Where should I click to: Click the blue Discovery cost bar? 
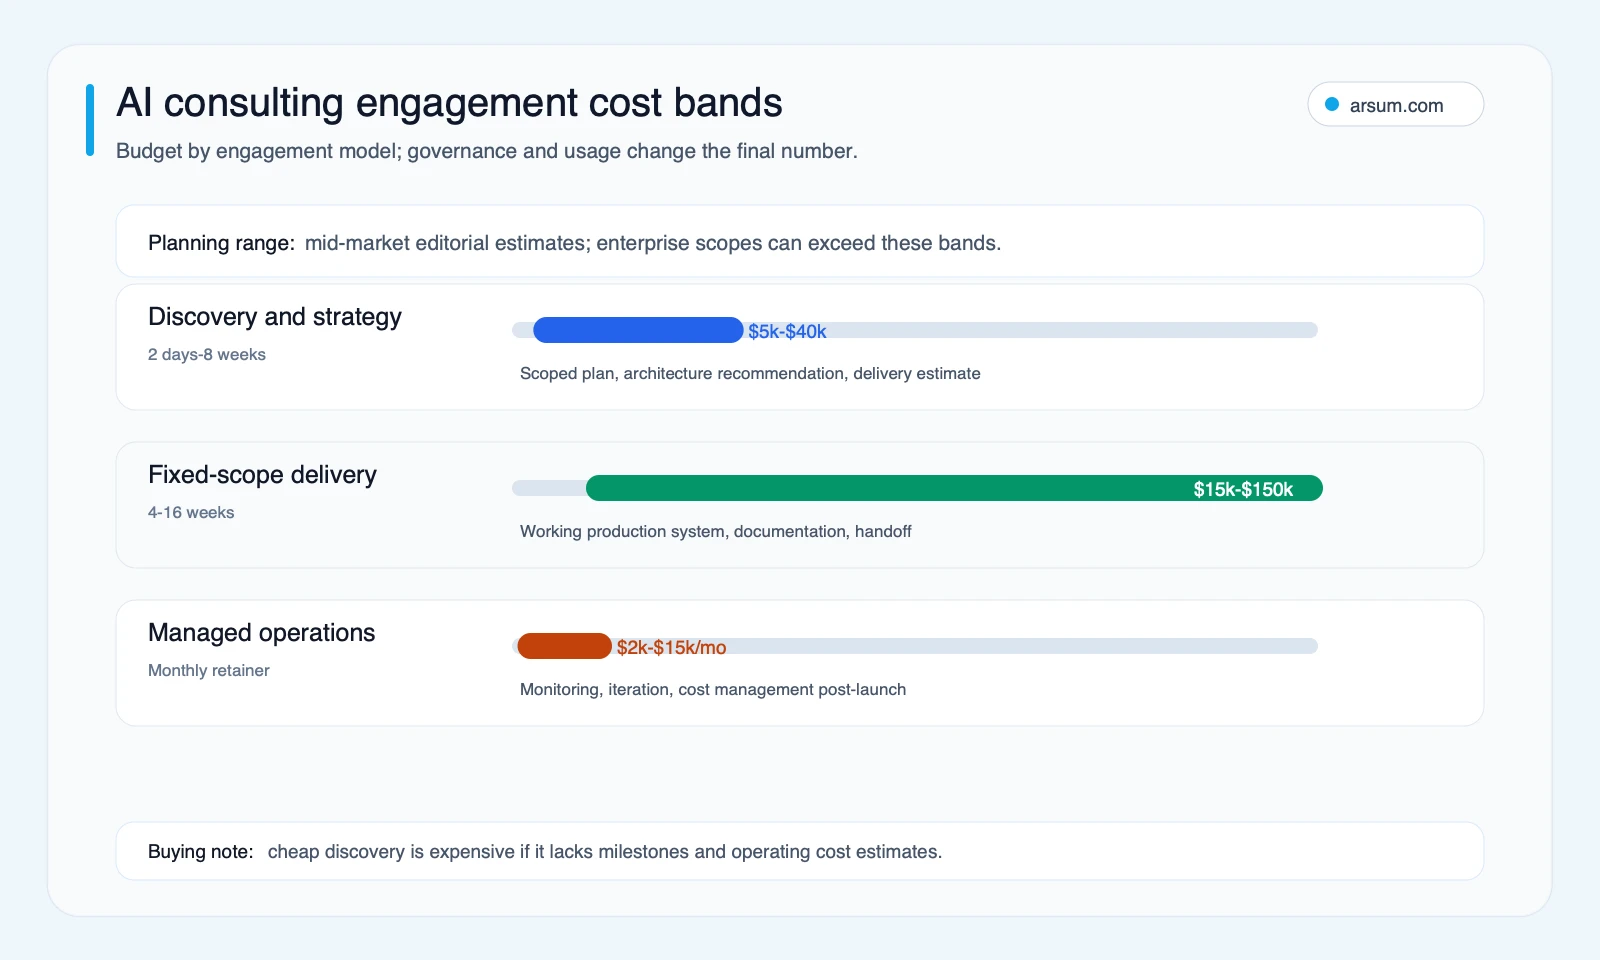coord(638,330)
